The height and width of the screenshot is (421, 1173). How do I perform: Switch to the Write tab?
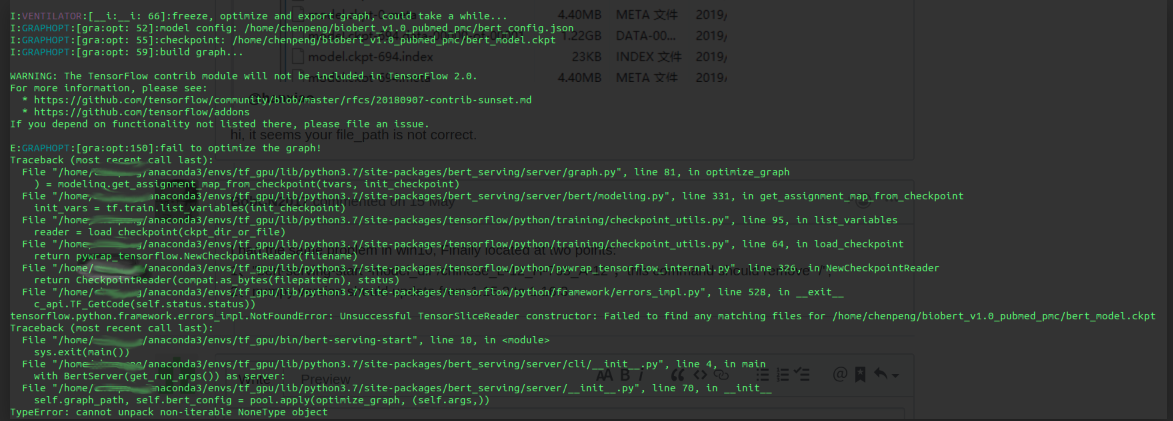254,379
